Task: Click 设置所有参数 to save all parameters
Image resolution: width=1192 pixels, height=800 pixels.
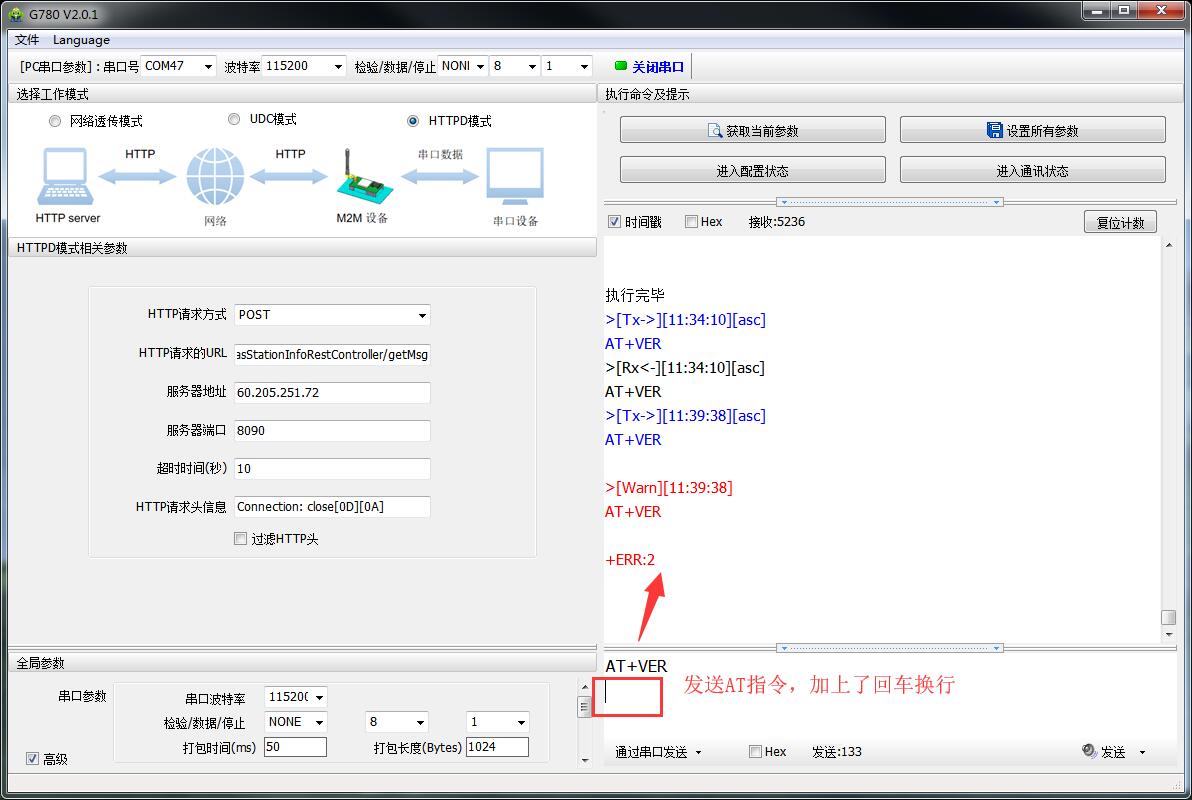Action: coord(1032,131)
